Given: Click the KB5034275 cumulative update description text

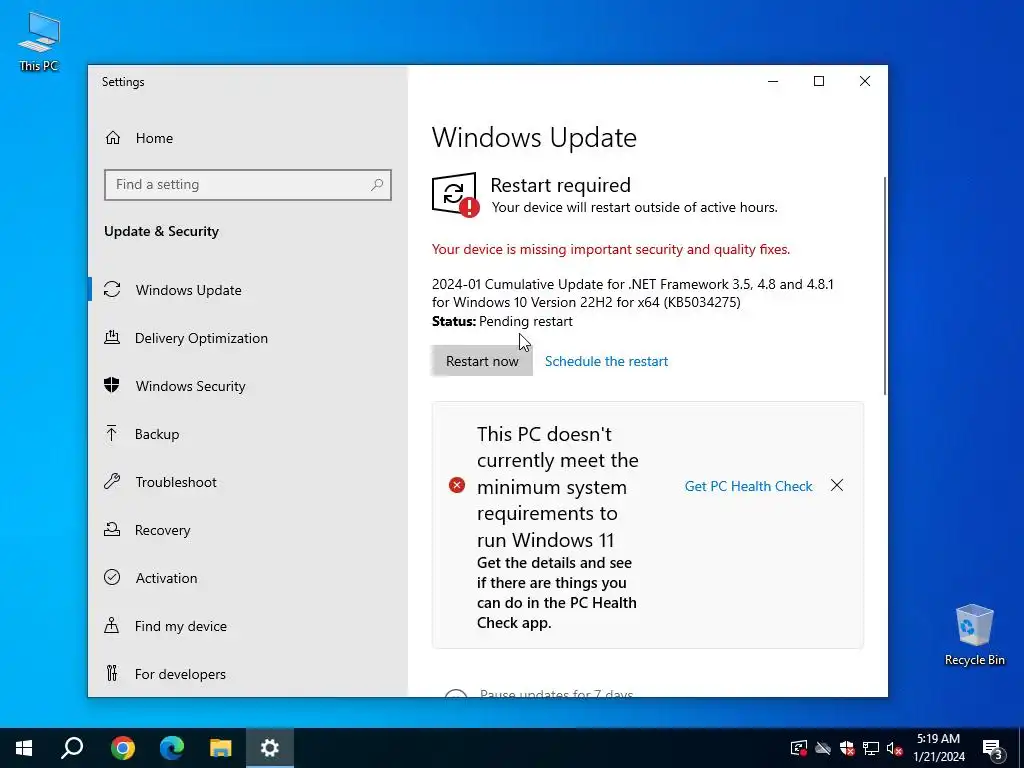Looking at the screenshot, I should point(632,293).
